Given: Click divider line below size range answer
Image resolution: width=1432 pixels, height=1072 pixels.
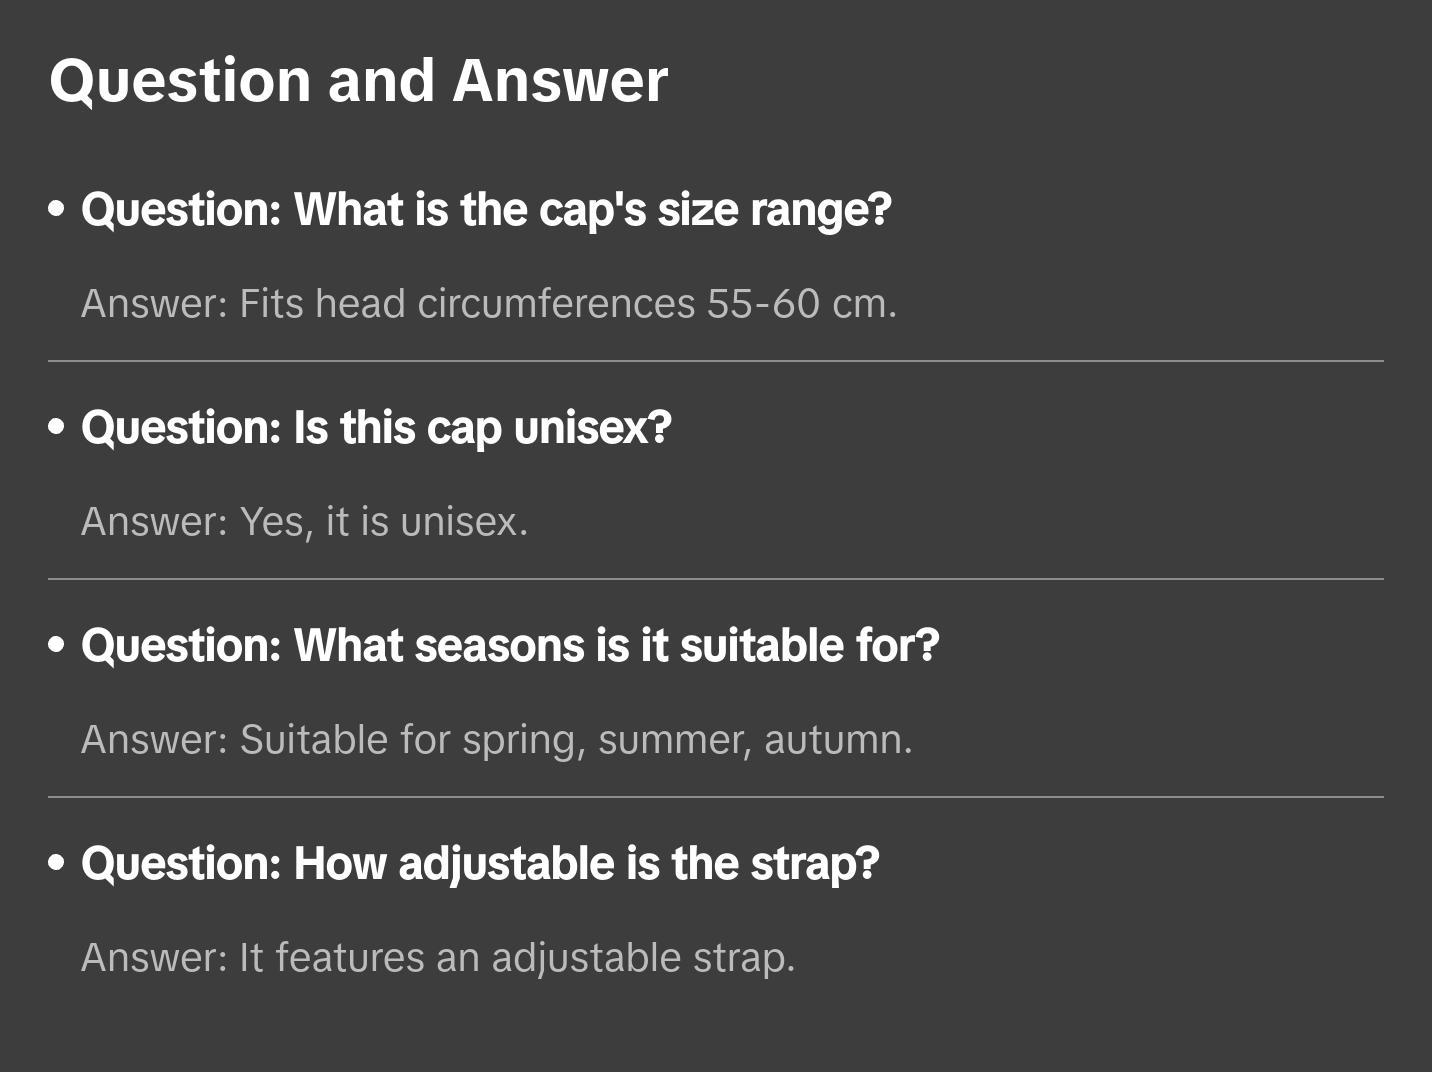Looking at the screenshot, I should point(716,361).
